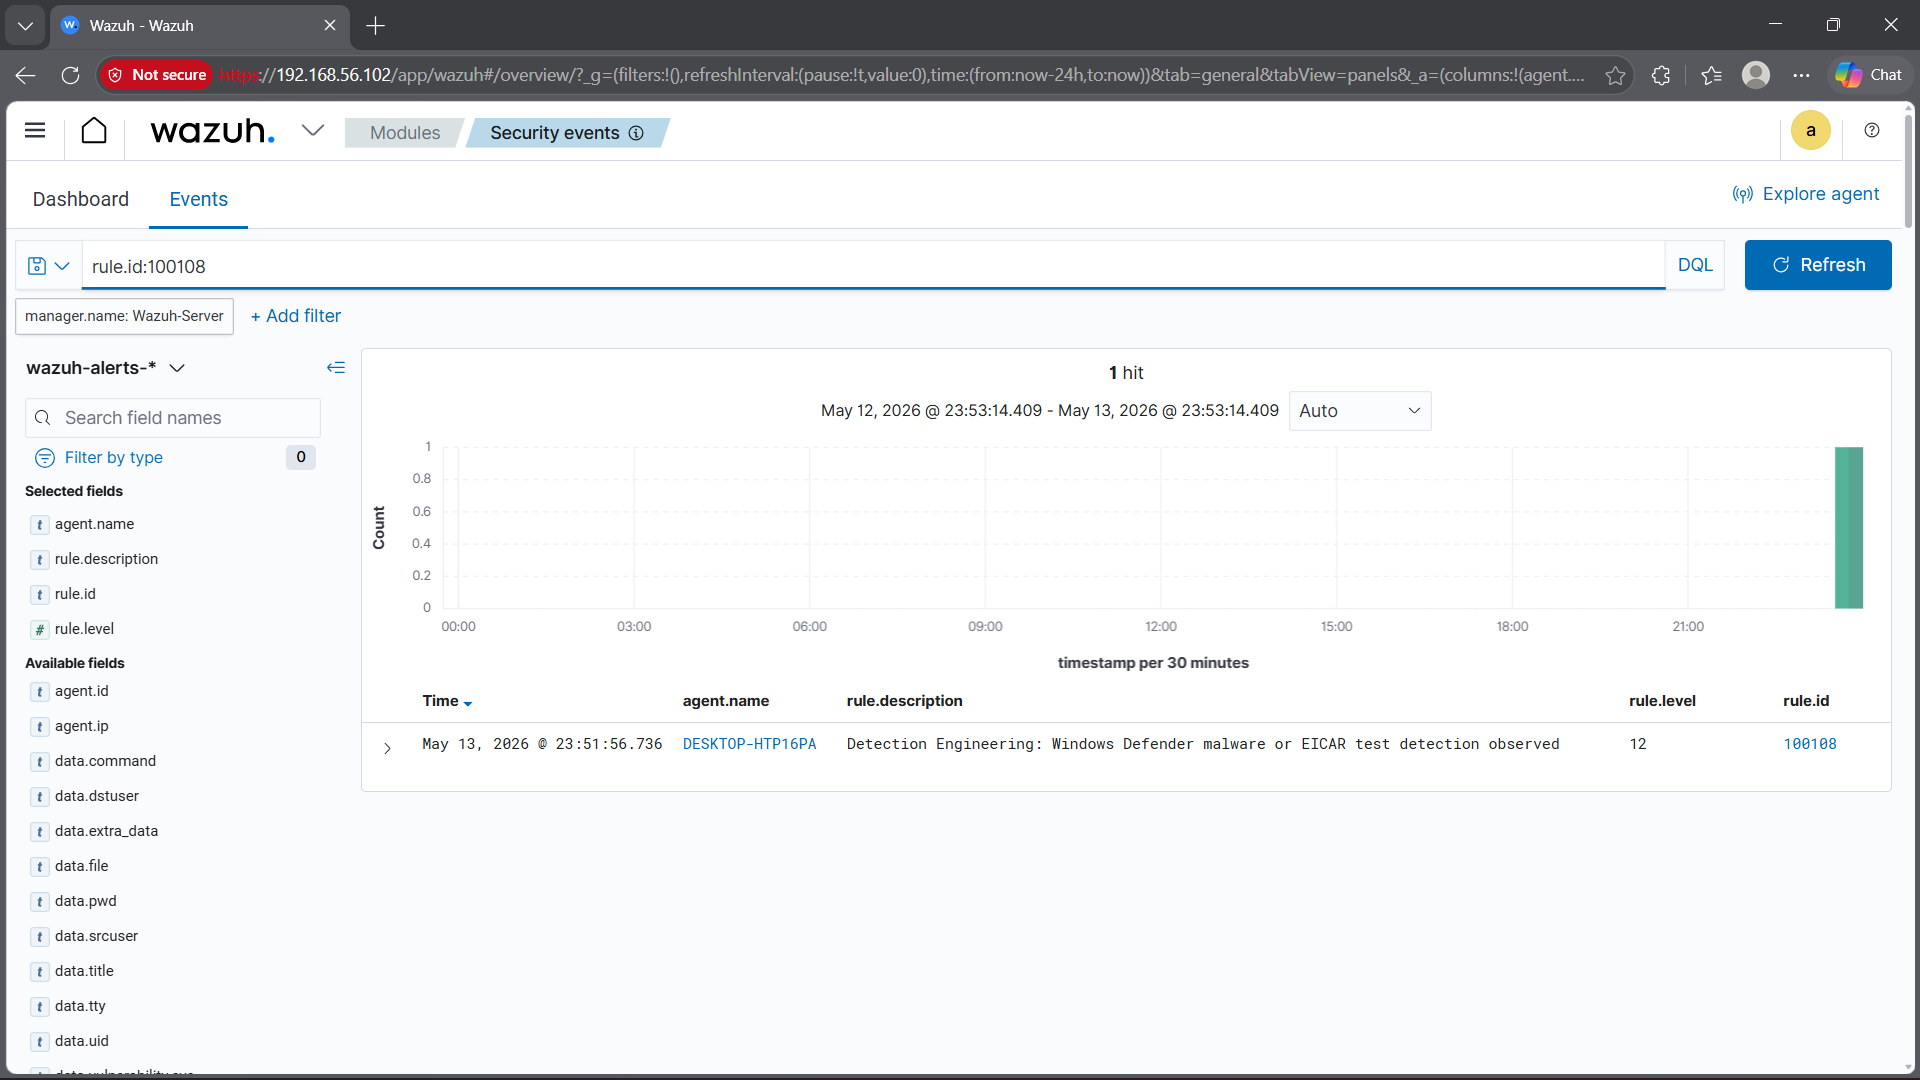Add a new filter
1920x1080 pixels.
coord(295,316)
